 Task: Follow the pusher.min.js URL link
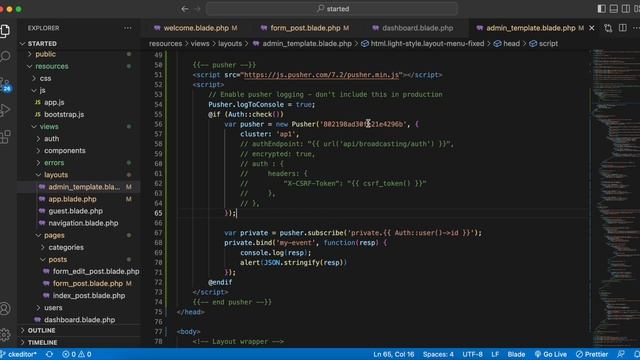click(x=321, y=75)
